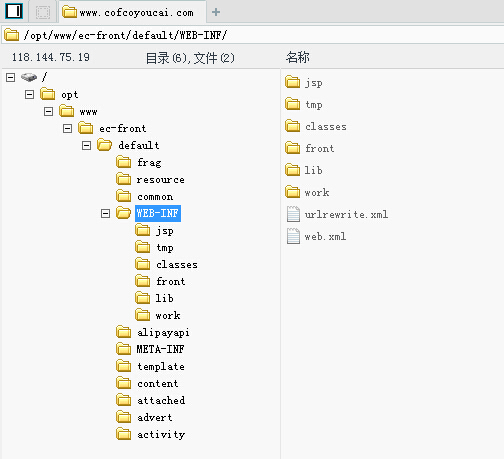This screenshot has width=504, height=459.
Task: Collapse the opt tree node
Action: (x=29, y=95)
